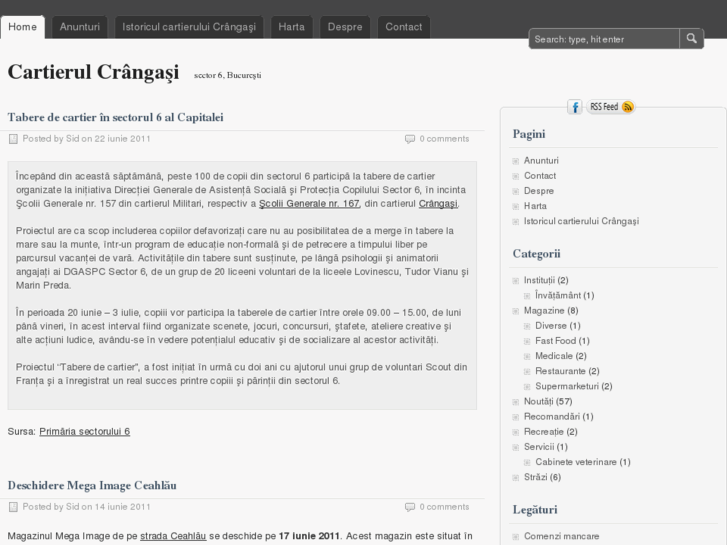Click the search magnifier icon button
The image size is (727, 545).
691,38
